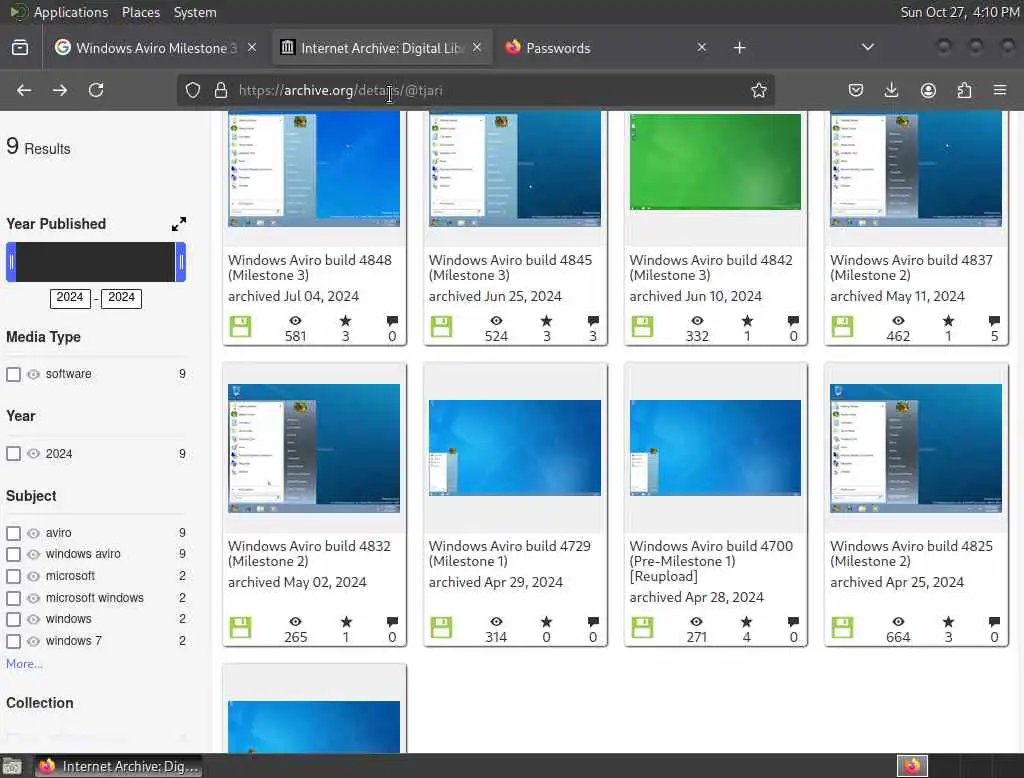Click the Year Published histogram bar
This screenshot has height=778, width=1024.
point(96,262)
